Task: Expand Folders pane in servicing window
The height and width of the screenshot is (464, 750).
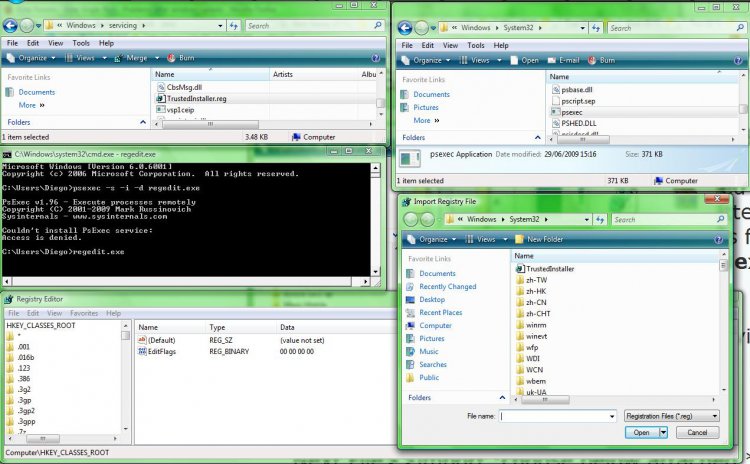Action: [x=143, y=122]
